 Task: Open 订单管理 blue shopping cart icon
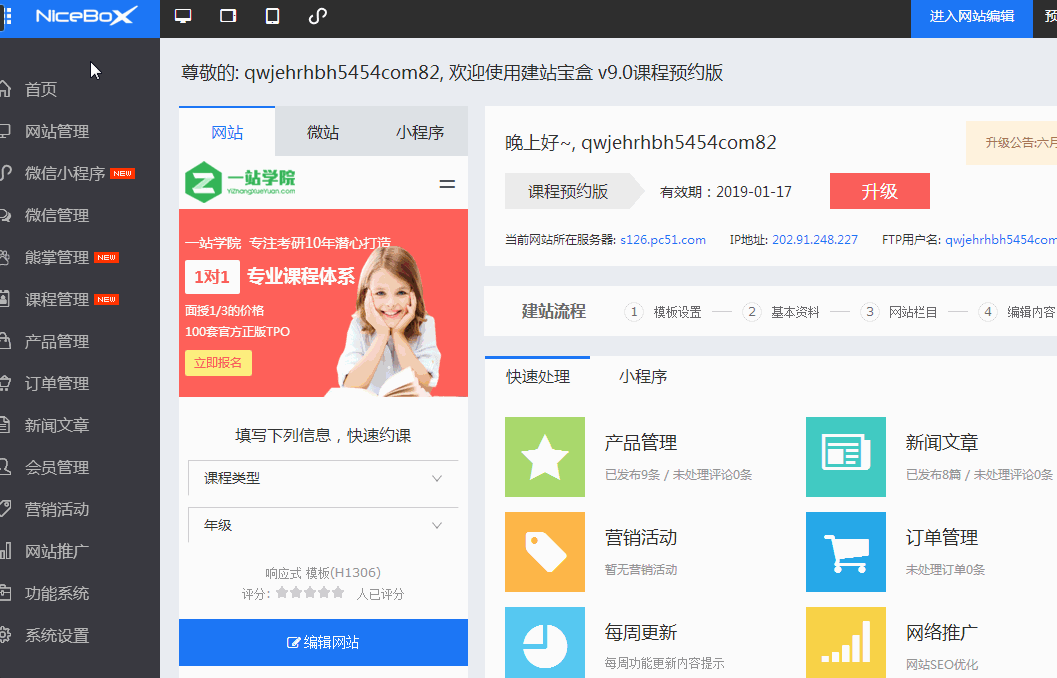(x=846, y=552)
